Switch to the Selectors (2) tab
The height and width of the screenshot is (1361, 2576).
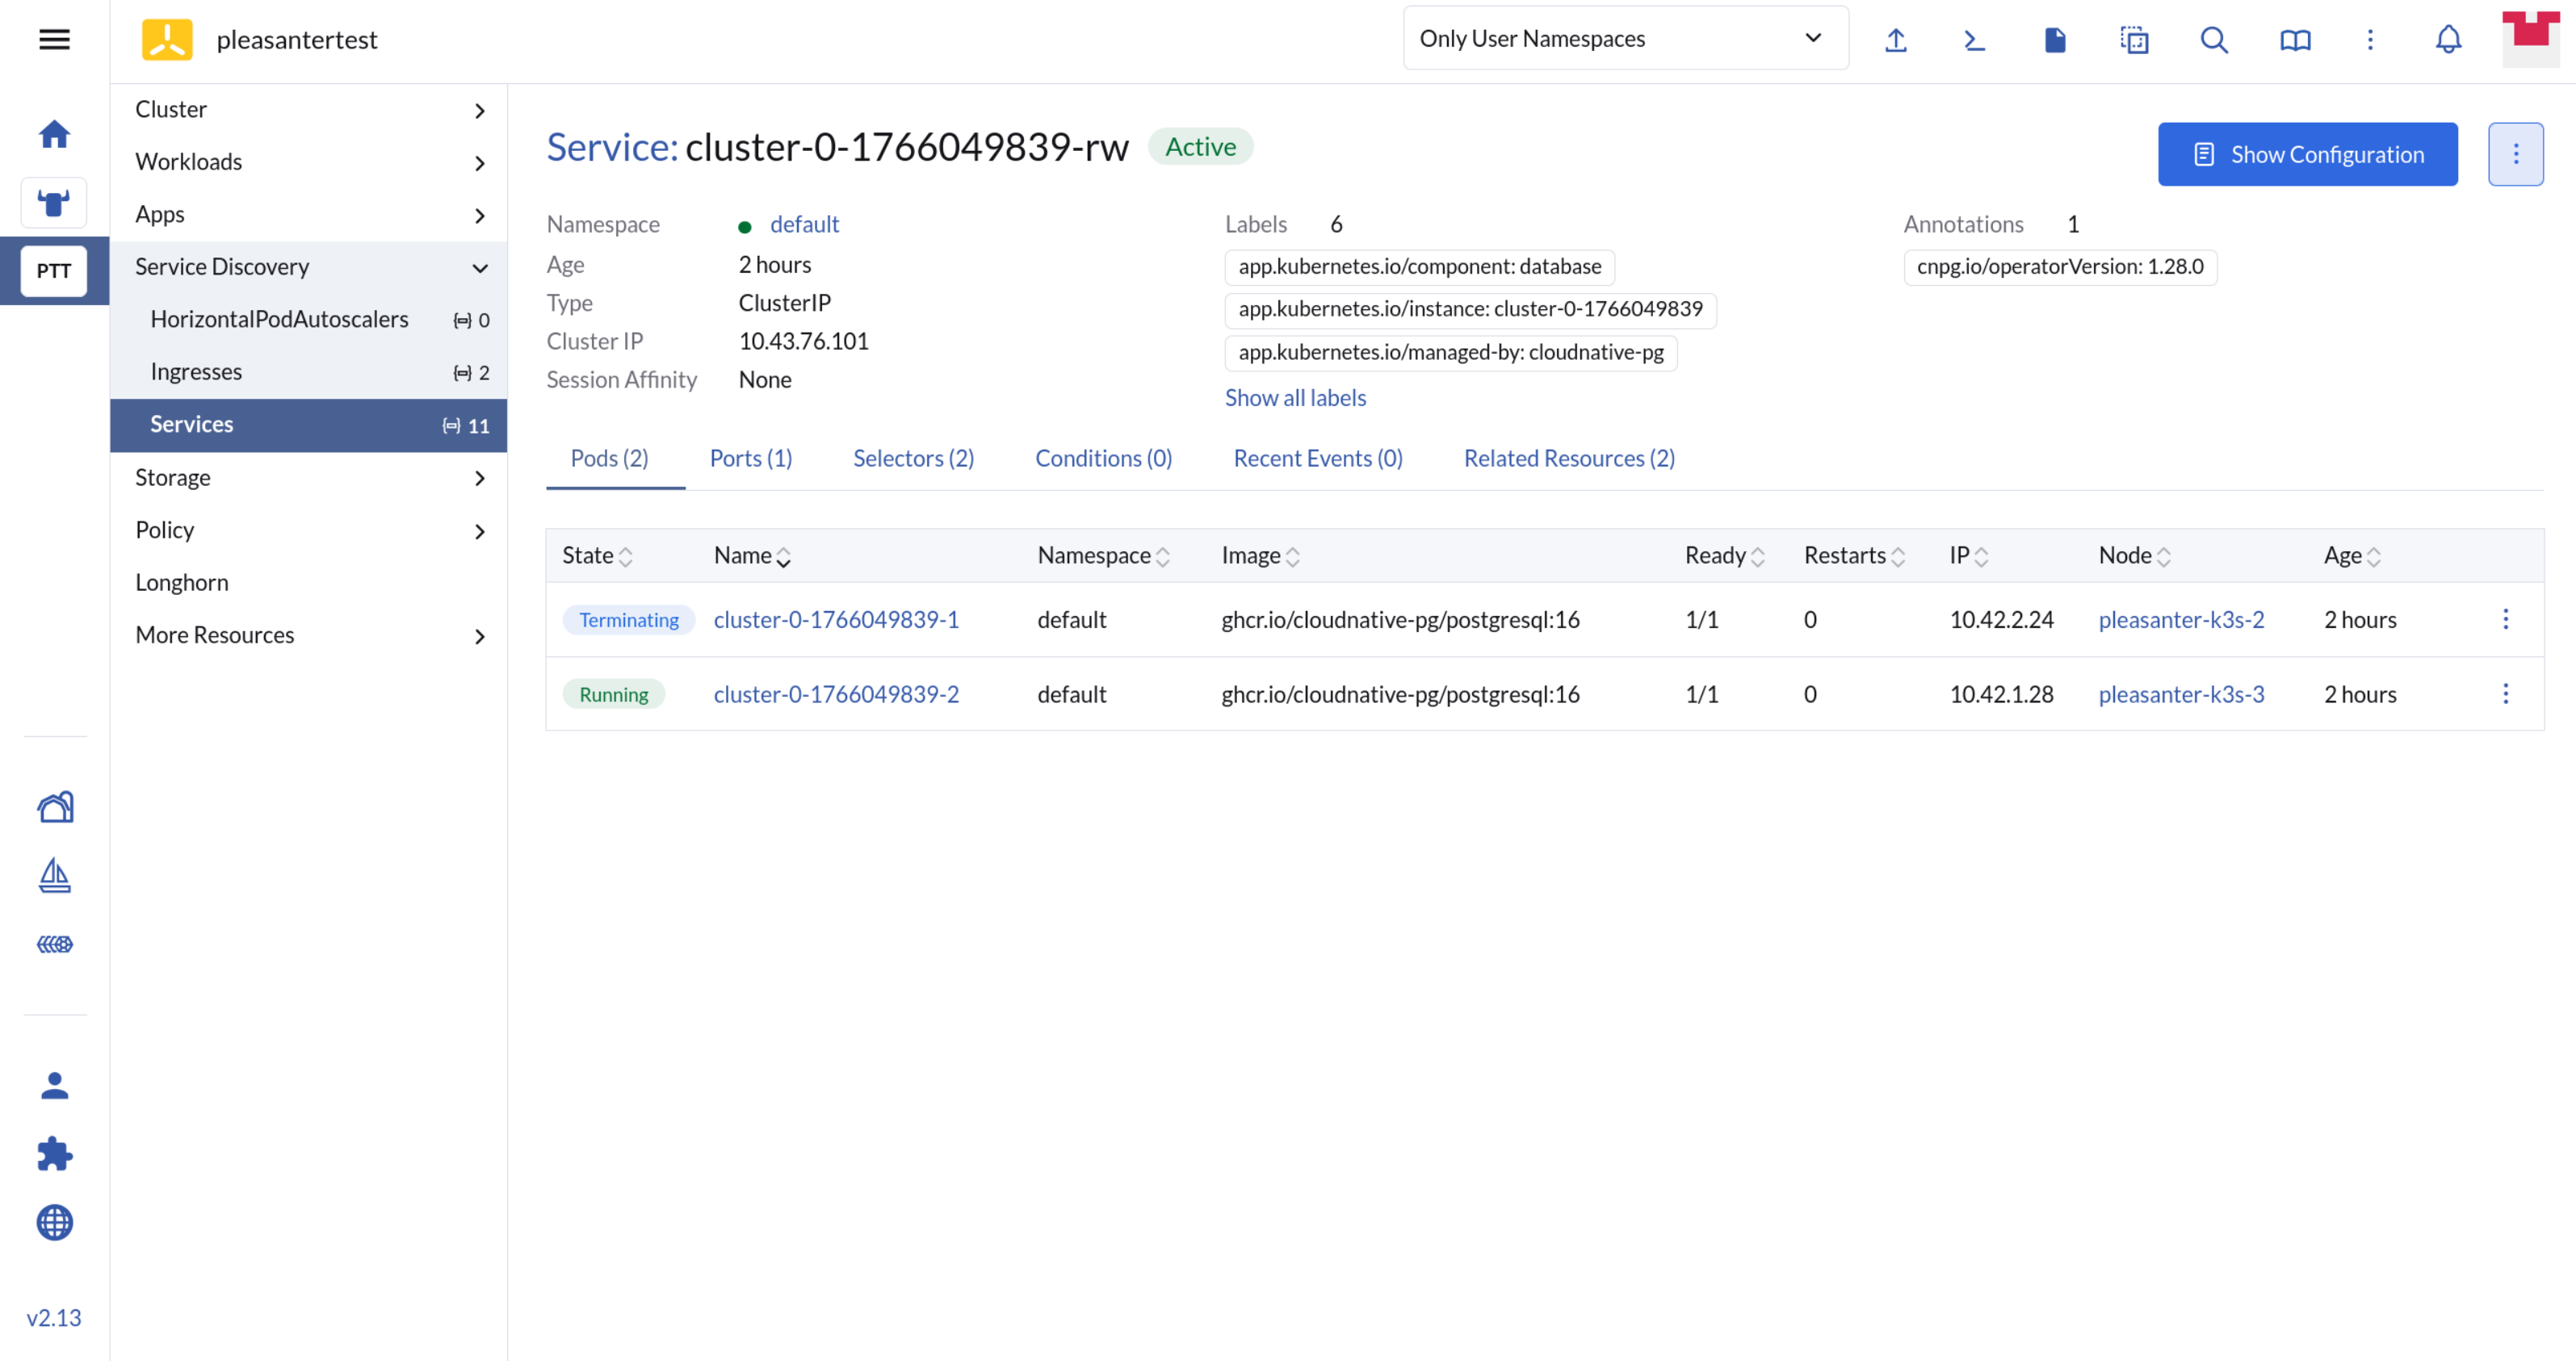pyautogui.click(x=913, y=458)
